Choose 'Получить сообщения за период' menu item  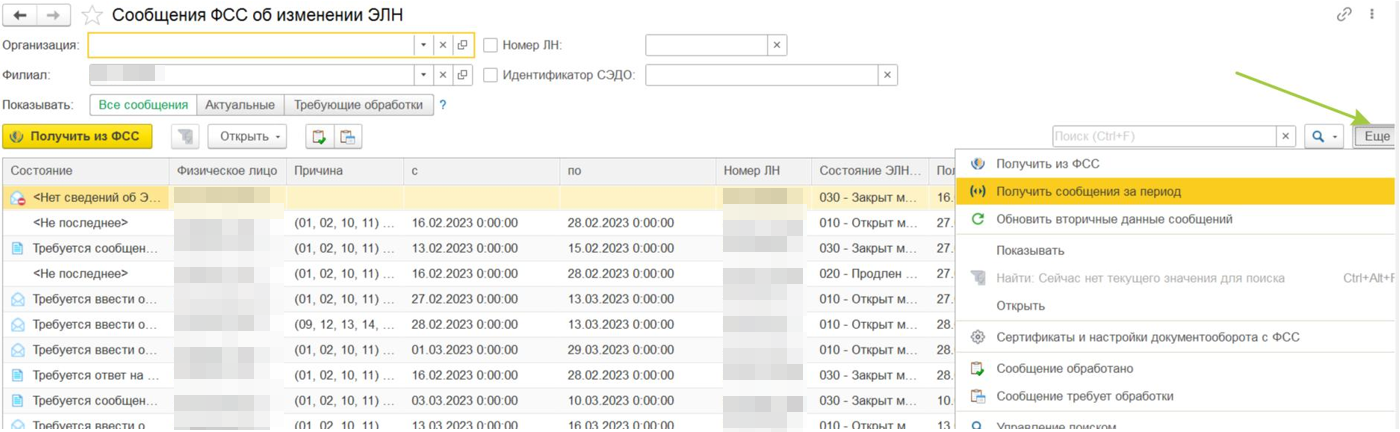click(x=1088, y=191)
